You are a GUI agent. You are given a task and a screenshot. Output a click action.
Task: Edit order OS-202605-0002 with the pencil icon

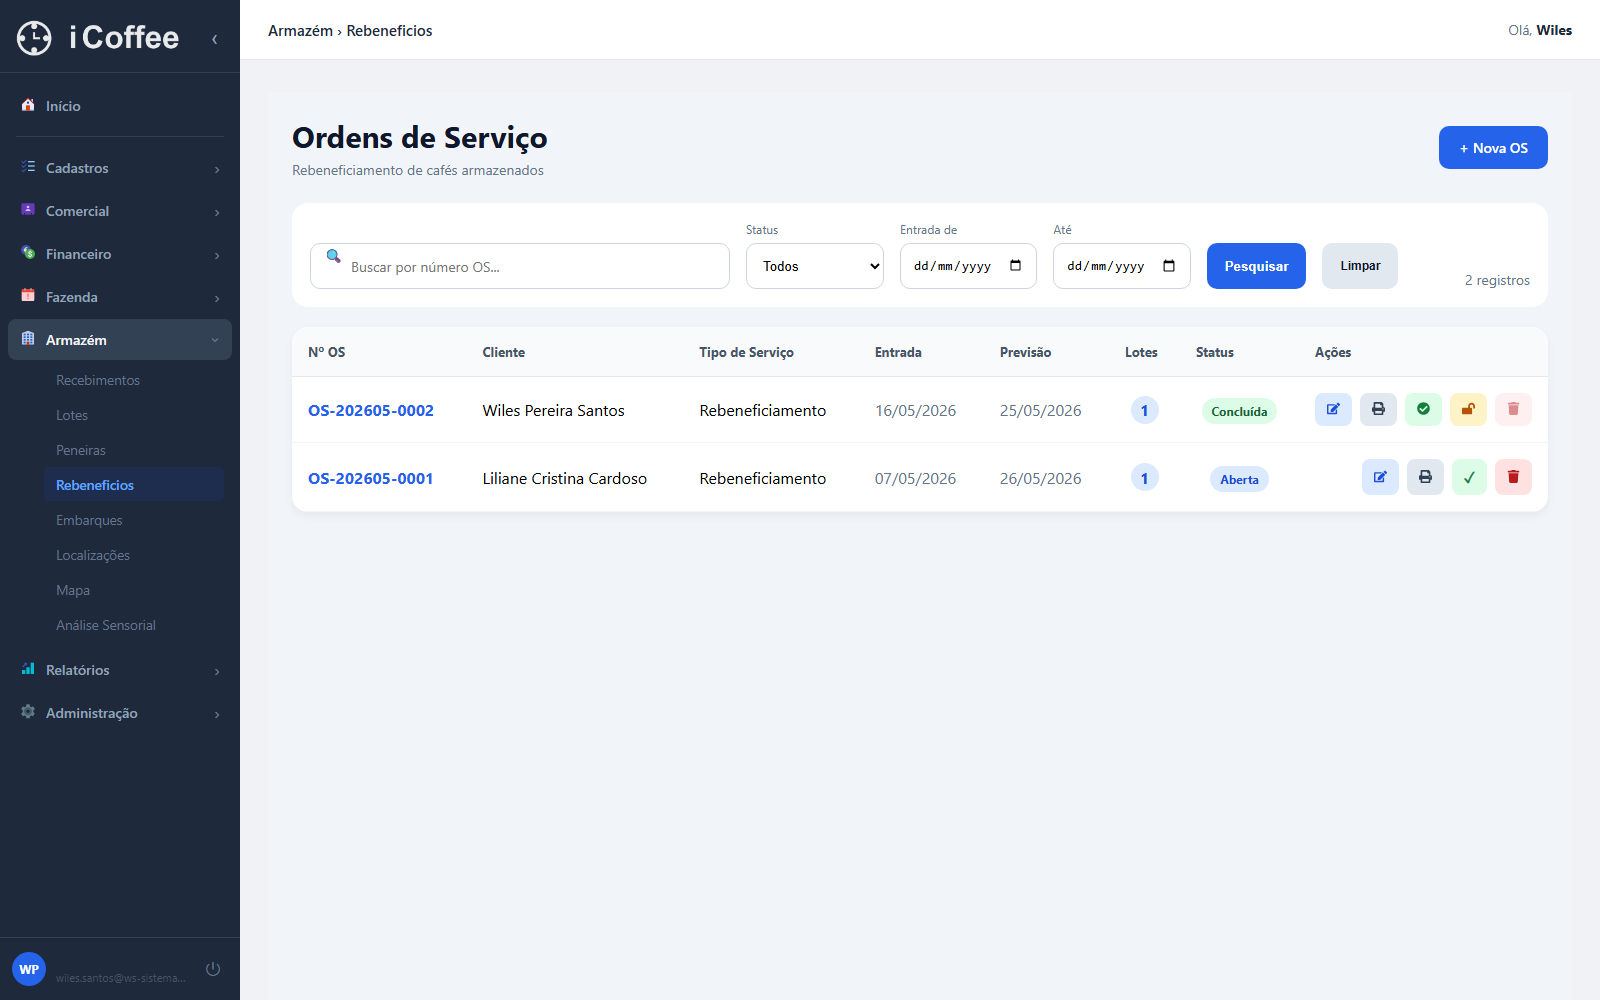(1333, 409)
